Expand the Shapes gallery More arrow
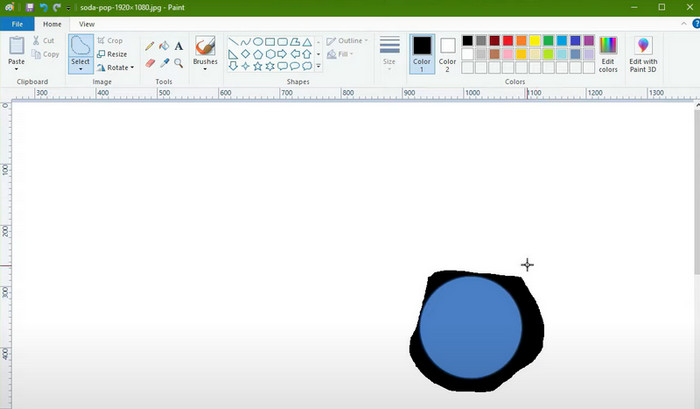The height and width of the screenshot is (409, 700). 318,66
